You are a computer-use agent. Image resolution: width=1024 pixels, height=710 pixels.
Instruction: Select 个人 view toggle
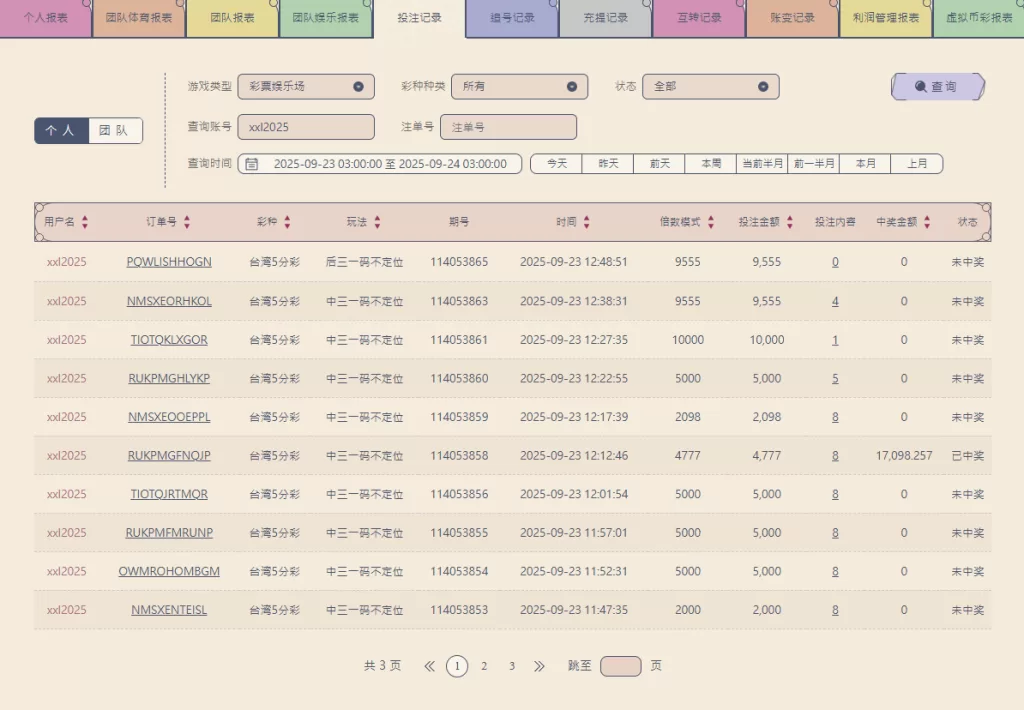pyautogui.click(x=61, y=131)
